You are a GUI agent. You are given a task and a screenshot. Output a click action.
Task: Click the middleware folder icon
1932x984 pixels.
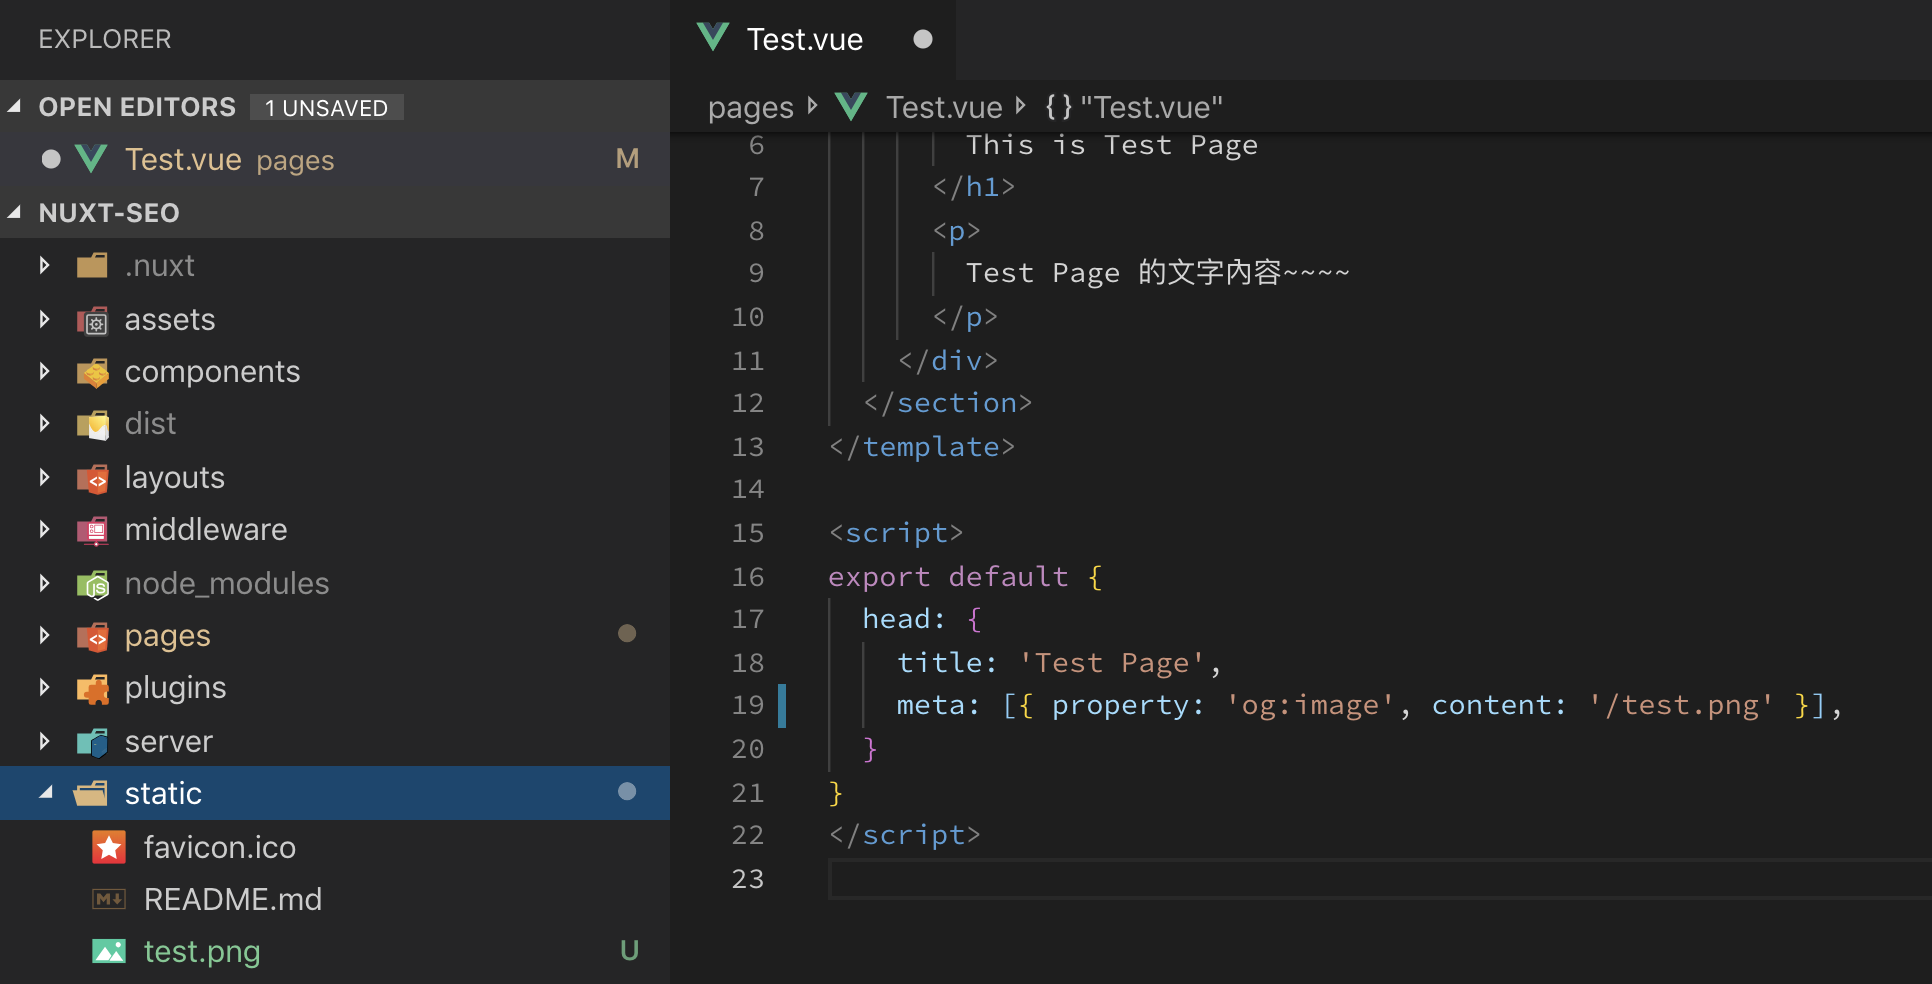pos(93,530)
